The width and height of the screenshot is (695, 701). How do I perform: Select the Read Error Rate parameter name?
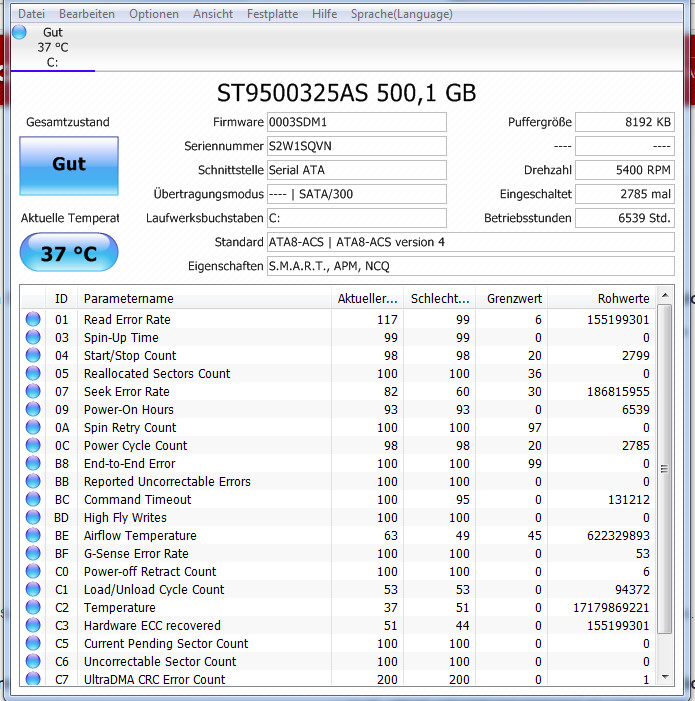127,320
